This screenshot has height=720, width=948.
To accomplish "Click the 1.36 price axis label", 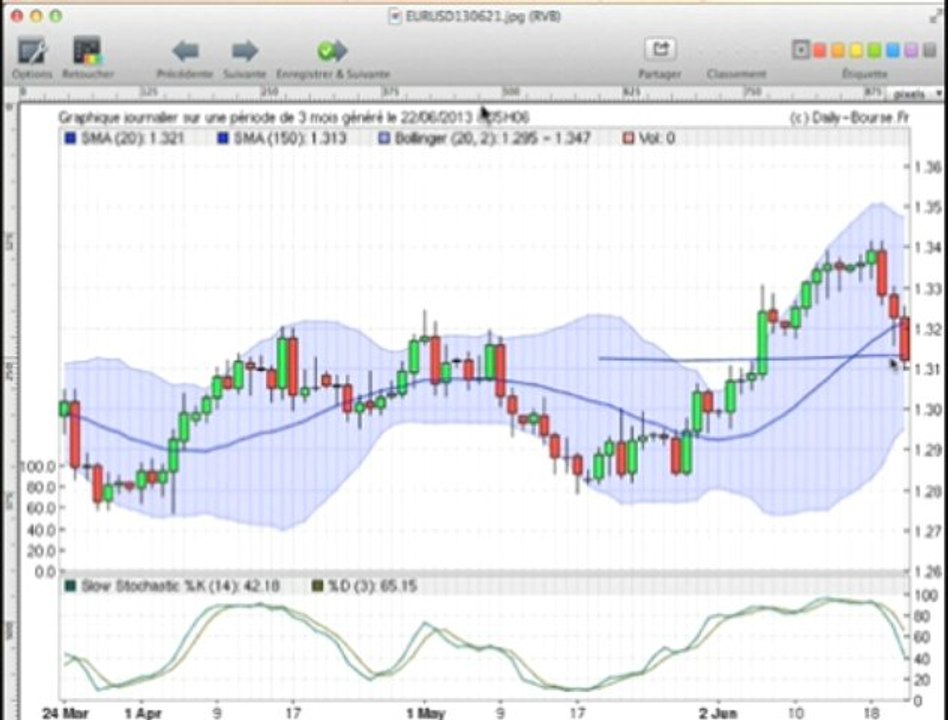I will pos(929,167).
